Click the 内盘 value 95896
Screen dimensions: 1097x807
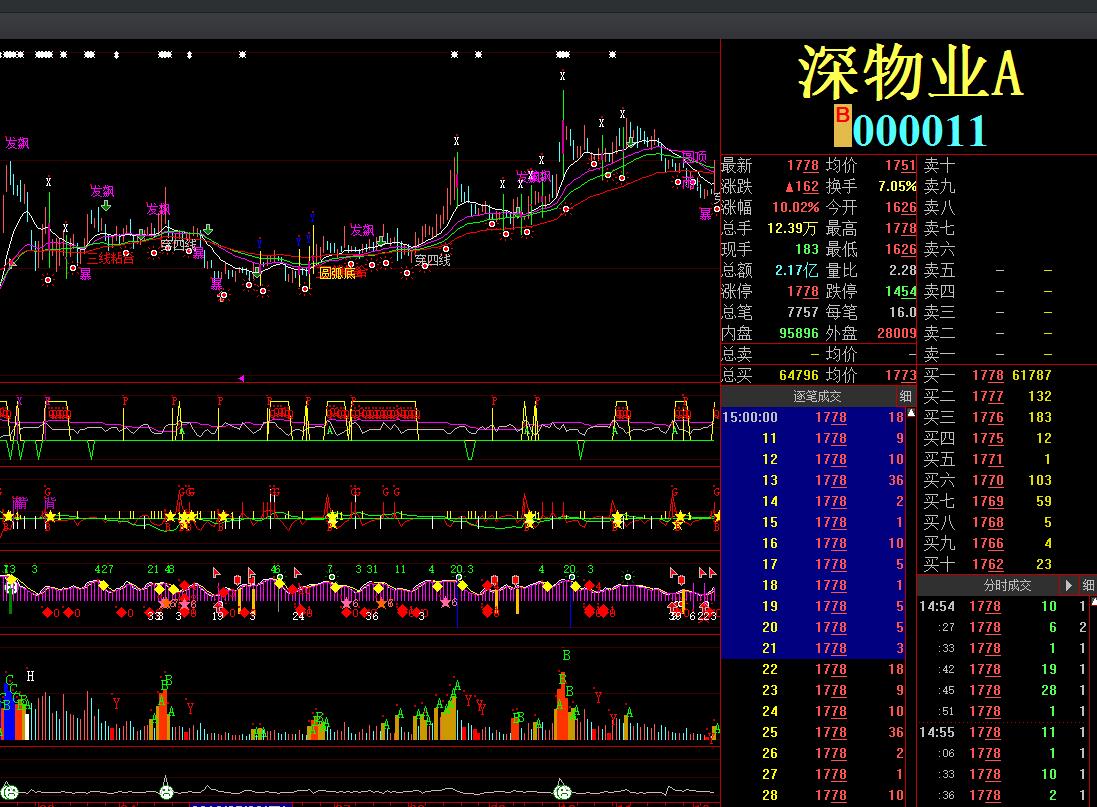pos(799,333)
